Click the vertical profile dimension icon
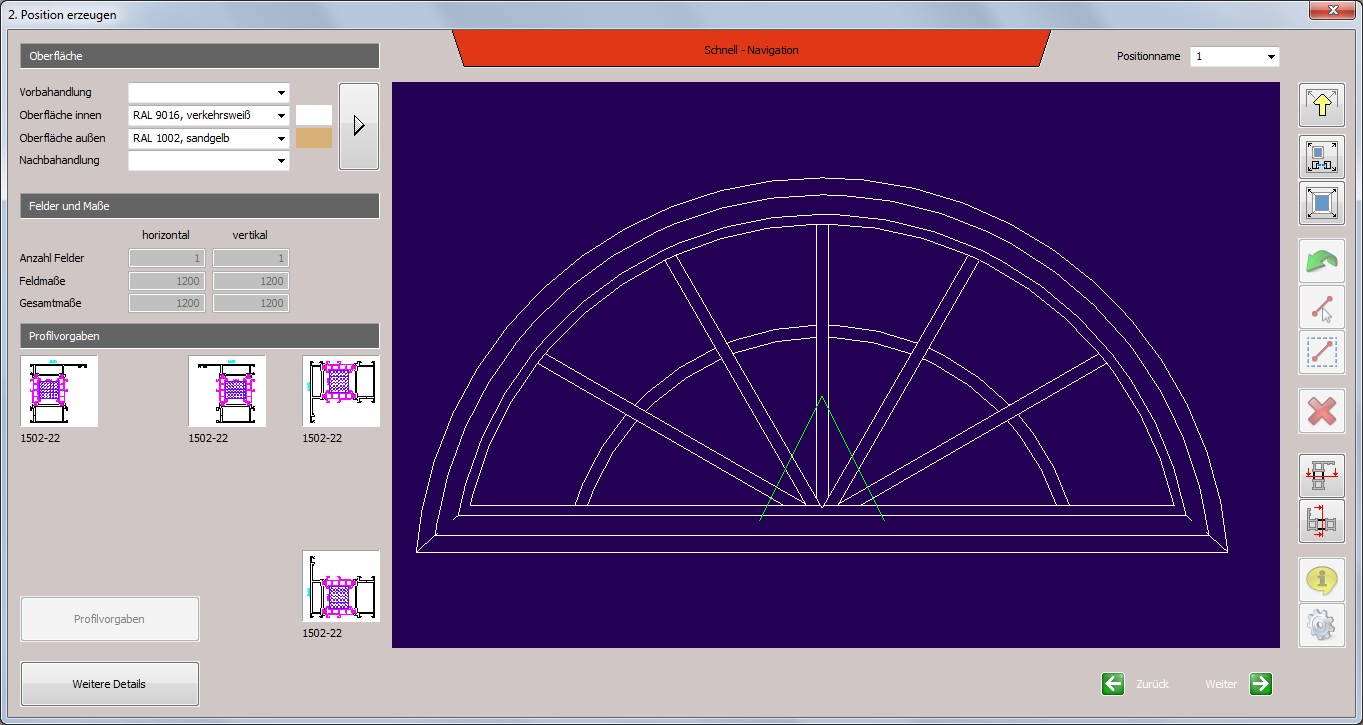The width and height of the screenshot is (1363, 725). point(1321,476)
